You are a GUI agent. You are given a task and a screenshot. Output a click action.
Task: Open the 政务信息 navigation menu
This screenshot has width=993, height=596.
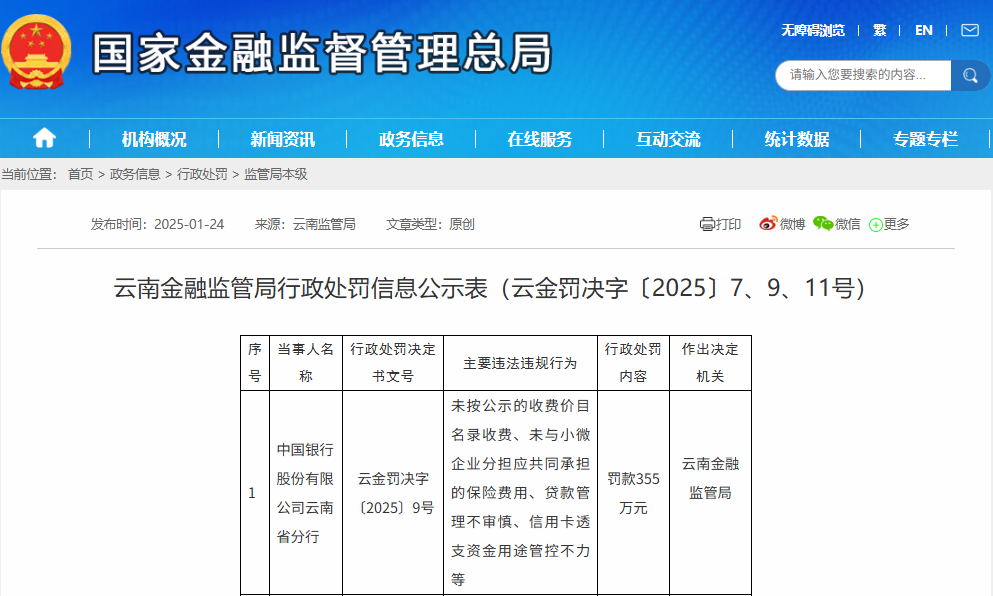(x=411, y=139)
